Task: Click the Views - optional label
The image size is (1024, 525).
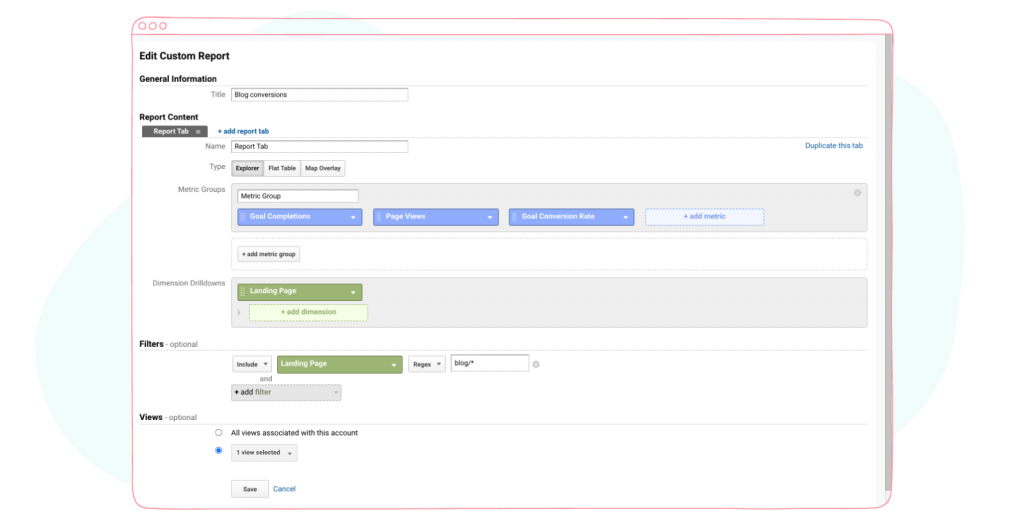Action: click(168, 417)
